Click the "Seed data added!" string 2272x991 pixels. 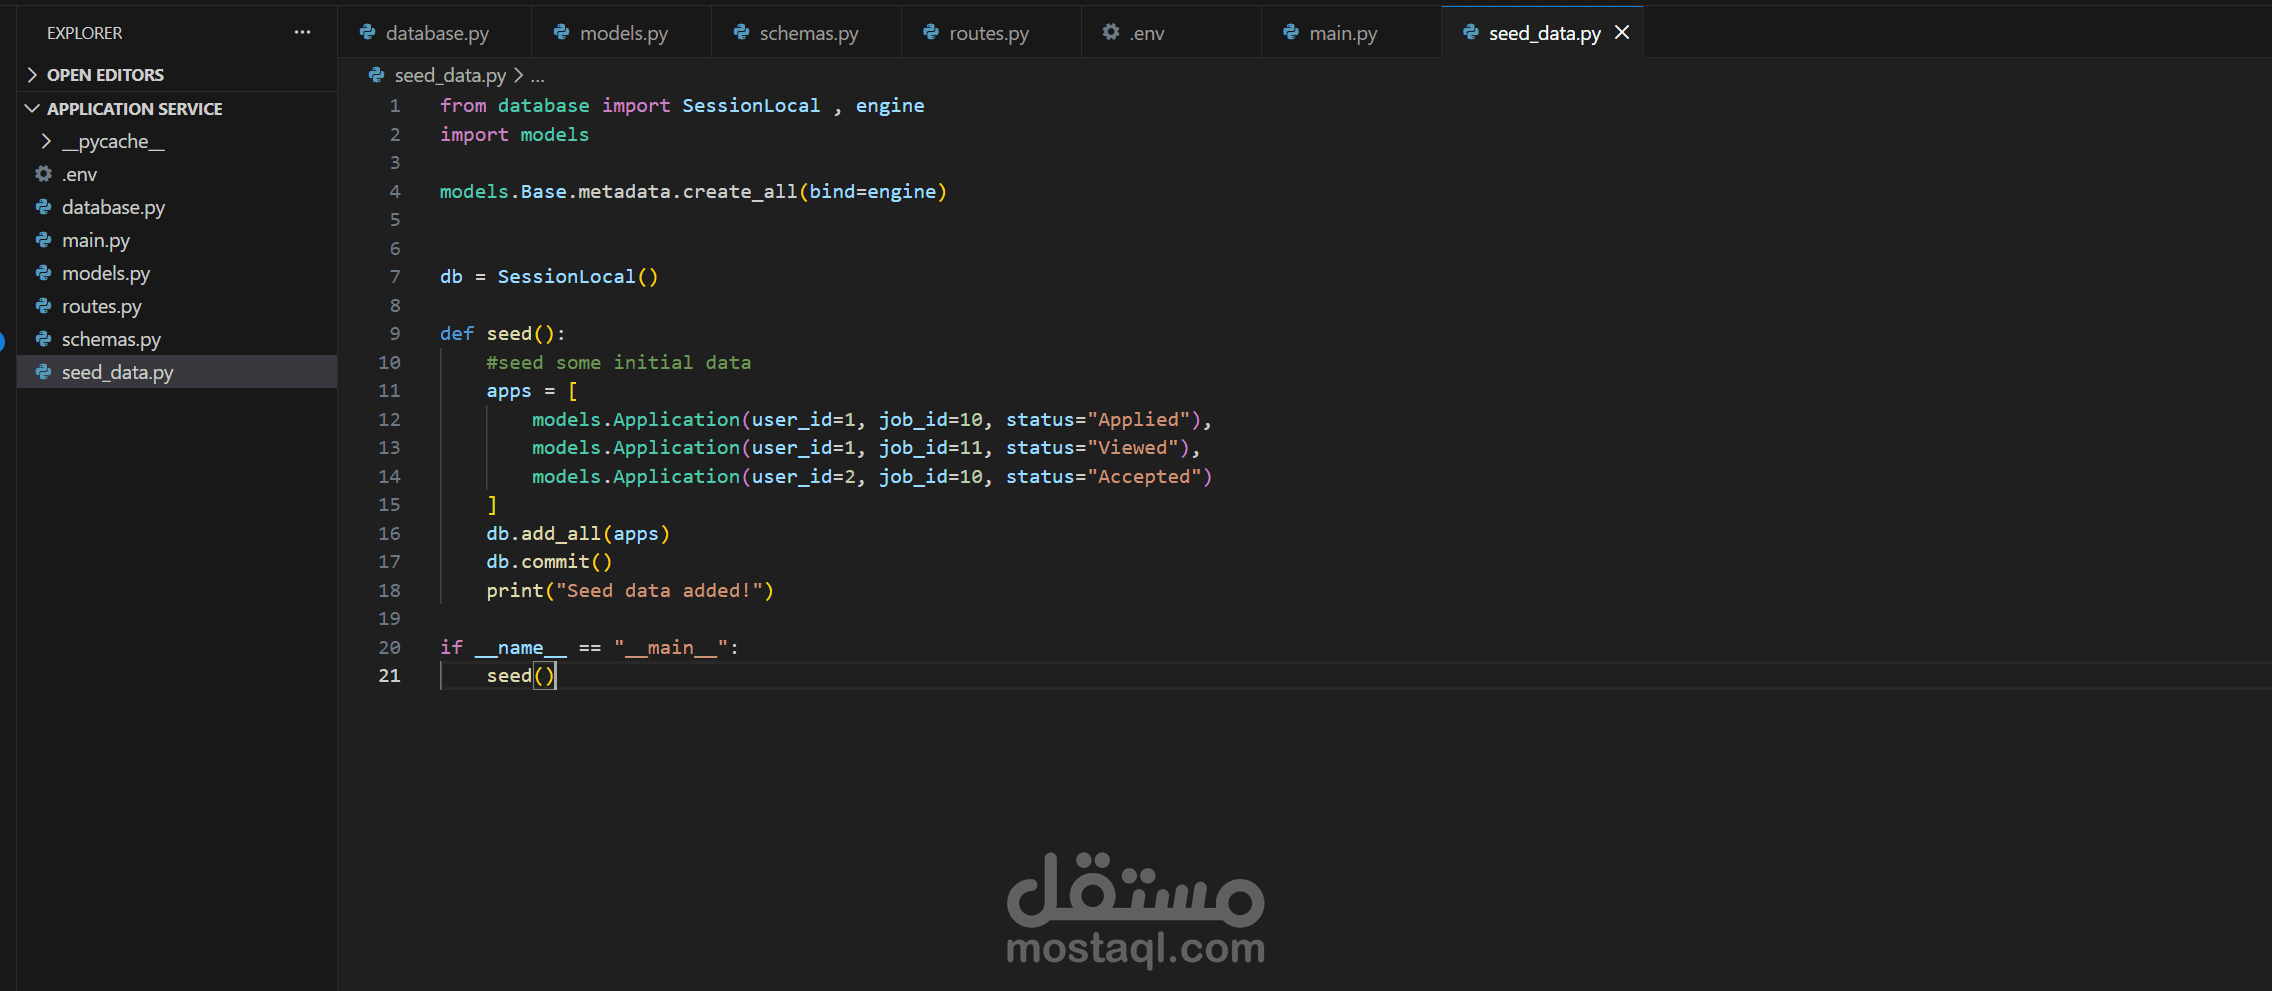coord(659,590)
